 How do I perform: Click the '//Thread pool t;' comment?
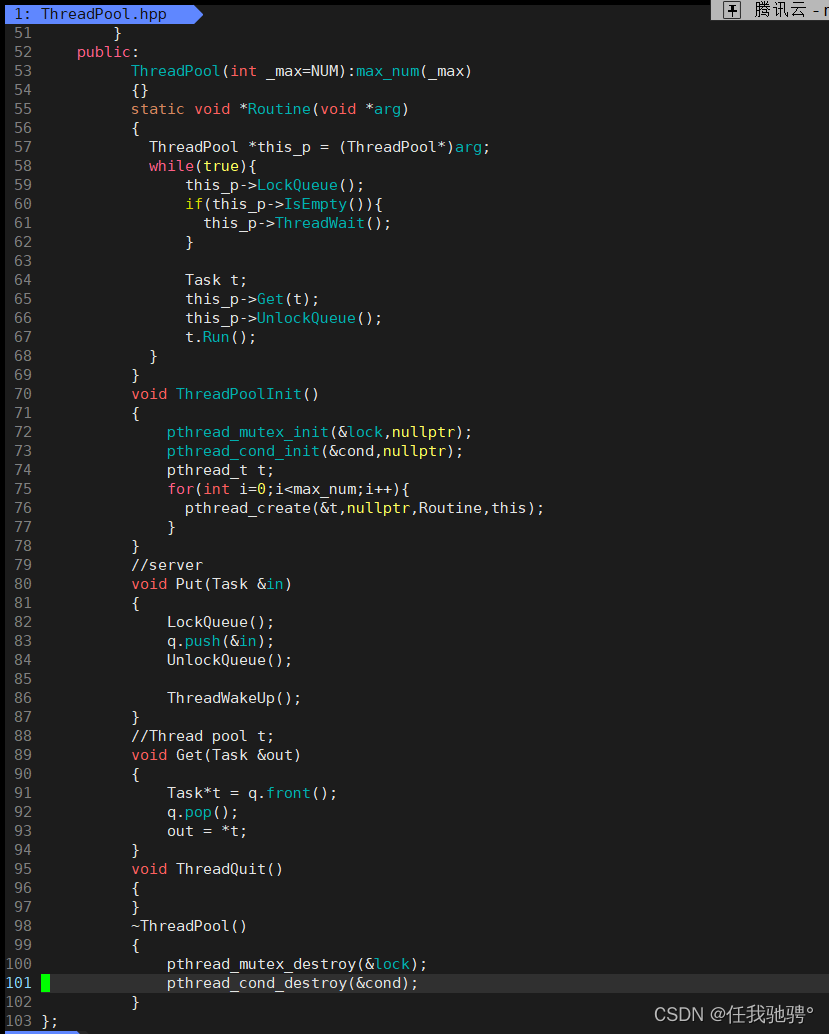click(202, 736)
